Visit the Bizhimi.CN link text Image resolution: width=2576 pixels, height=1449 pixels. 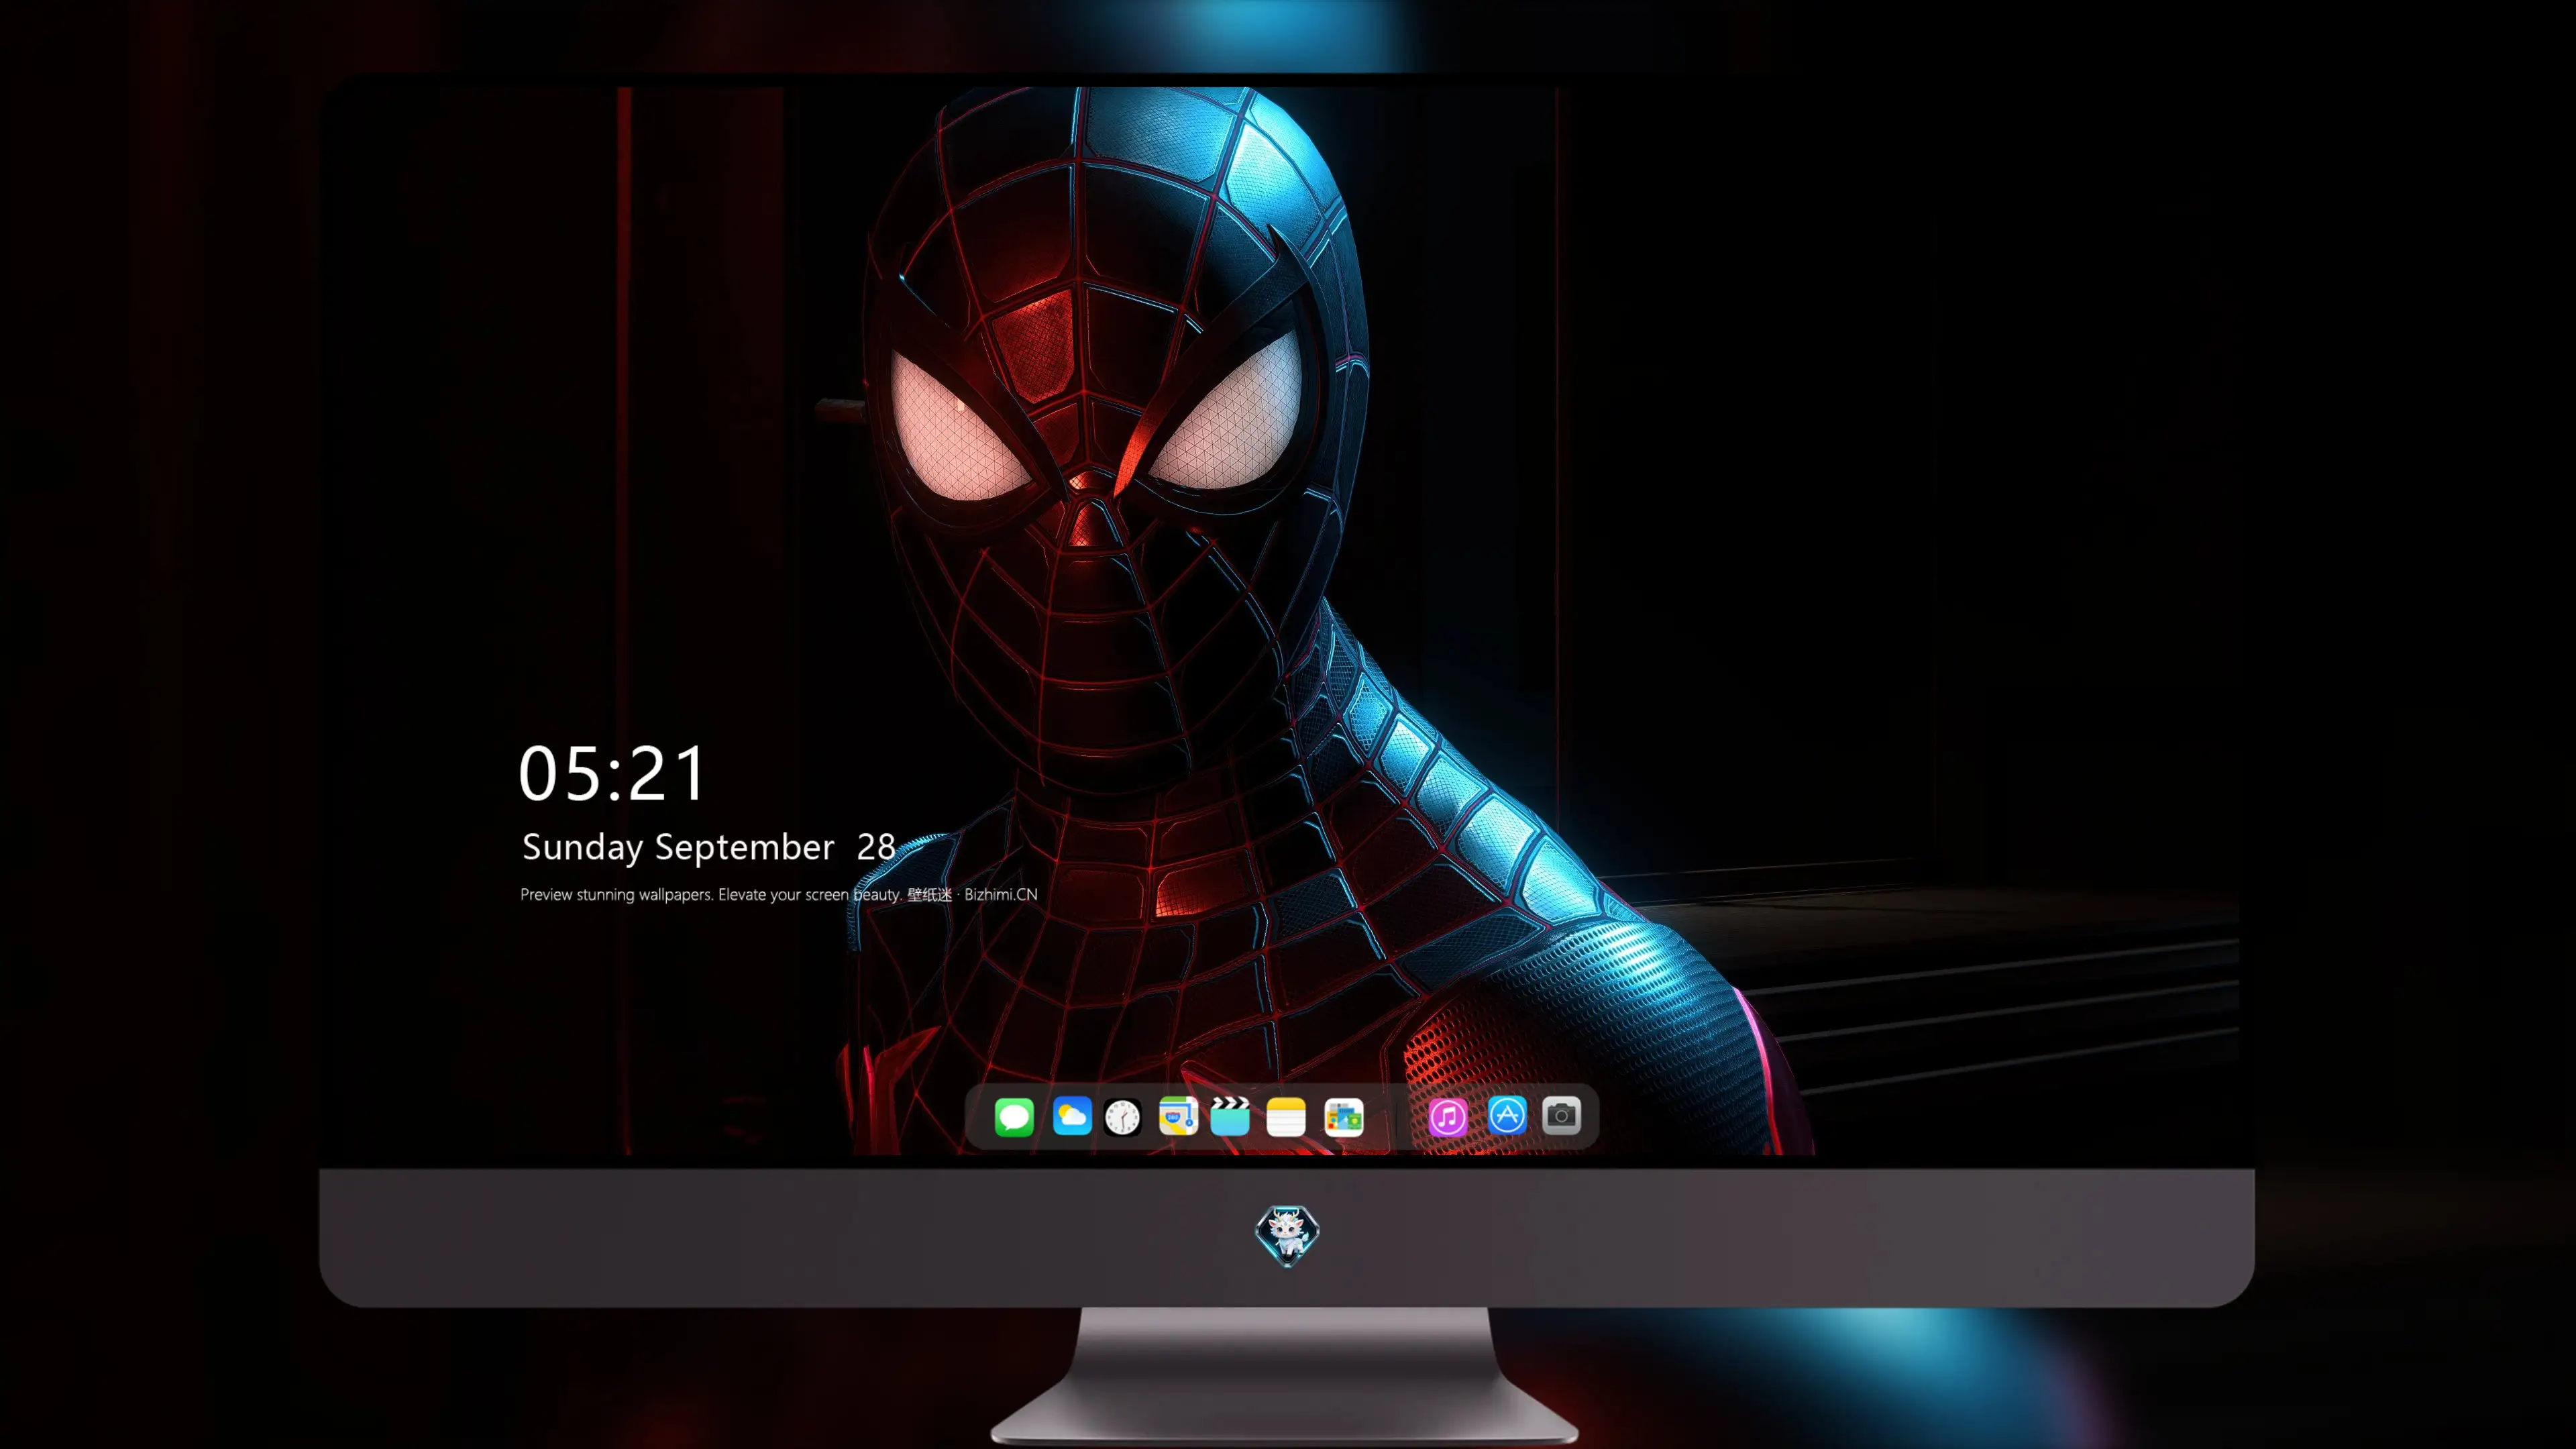pyautogui.click(x=1001, y=894)
